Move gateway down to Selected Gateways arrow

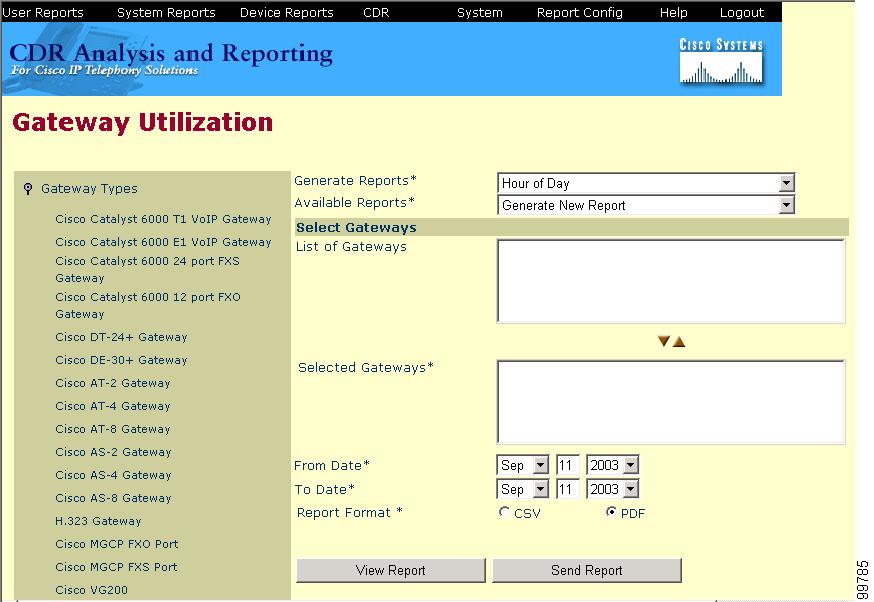click(663, 341)
